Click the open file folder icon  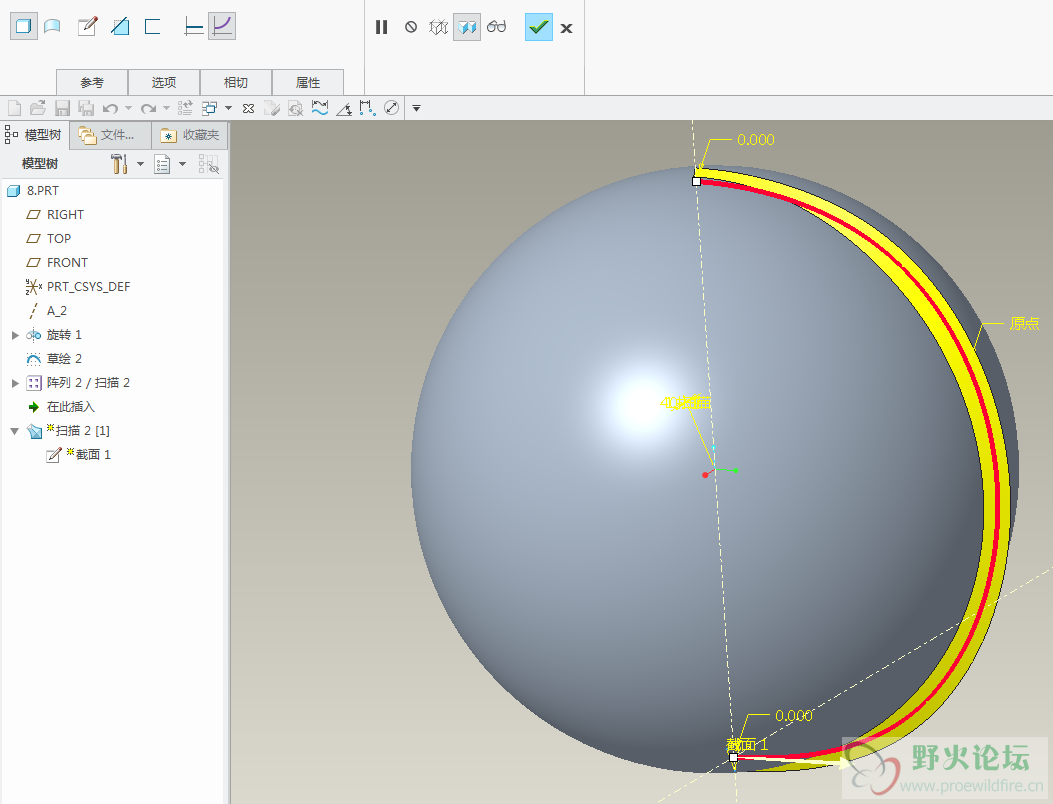click(38, 108)
